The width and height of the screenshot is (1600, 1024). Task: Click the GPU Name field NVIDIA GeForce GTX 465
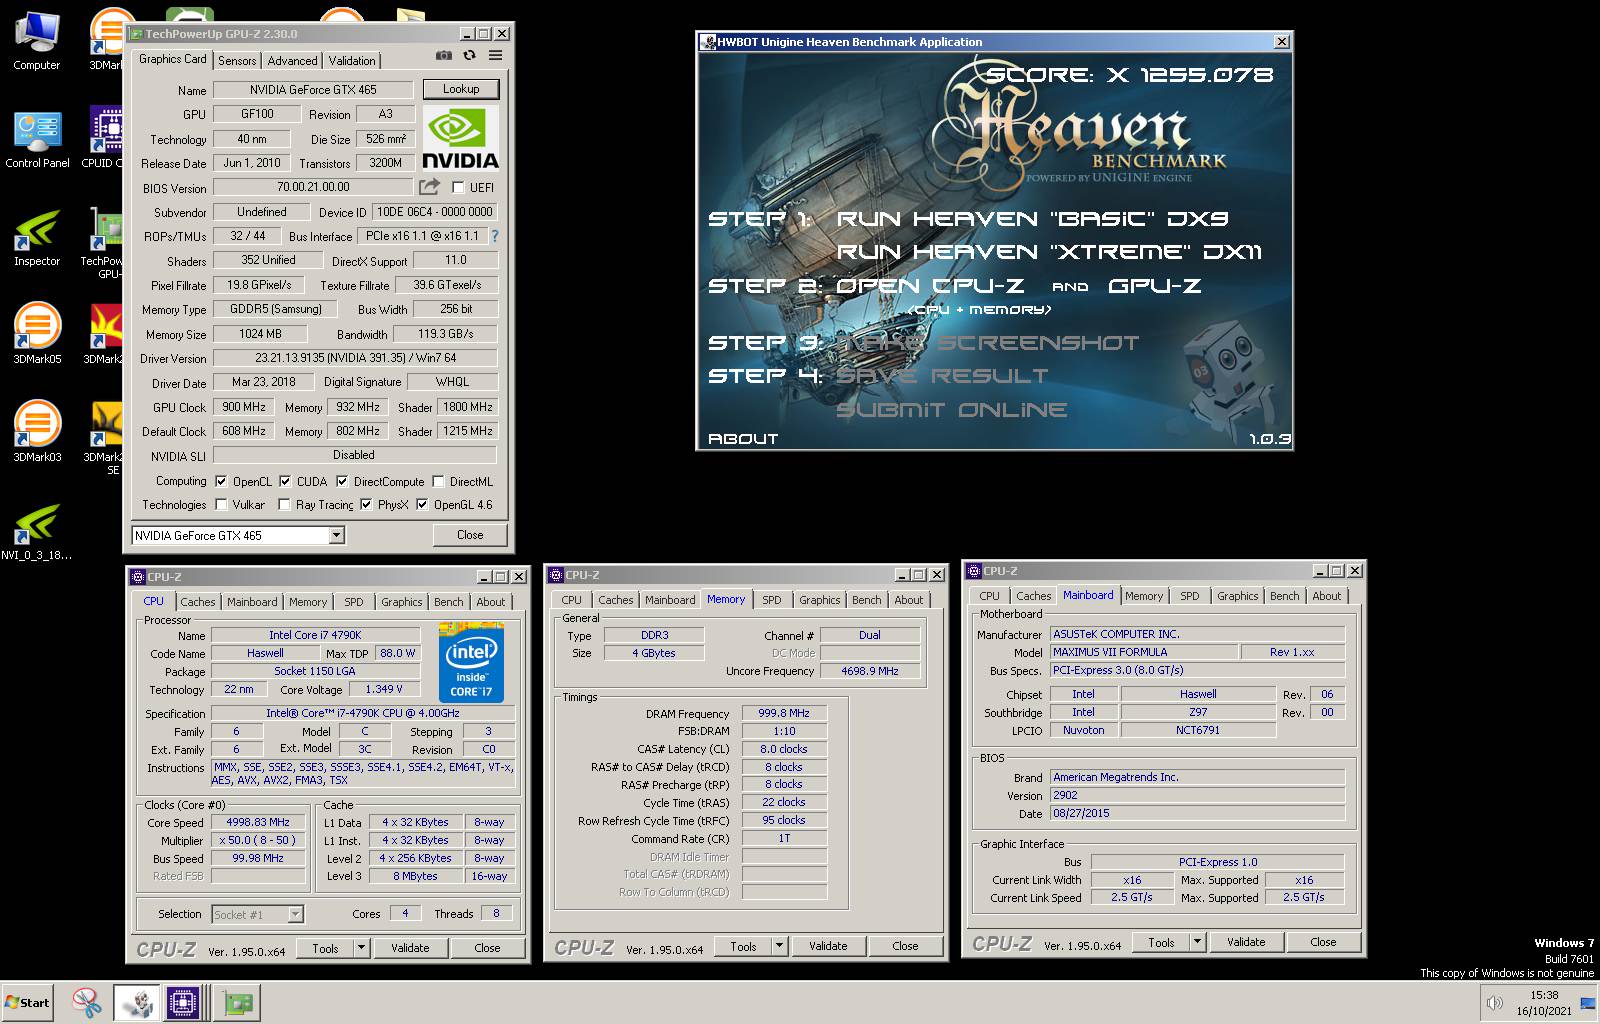313,89
